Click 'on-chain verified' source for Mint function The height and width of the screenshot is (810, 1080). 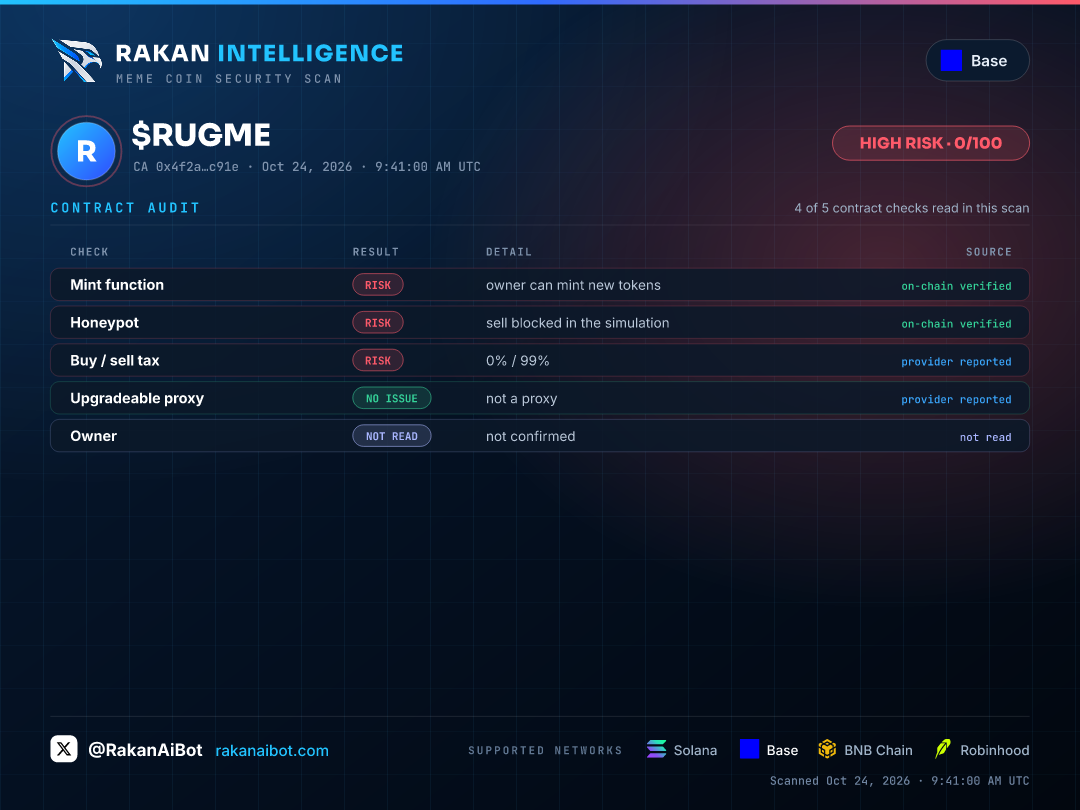coord(957,286)
